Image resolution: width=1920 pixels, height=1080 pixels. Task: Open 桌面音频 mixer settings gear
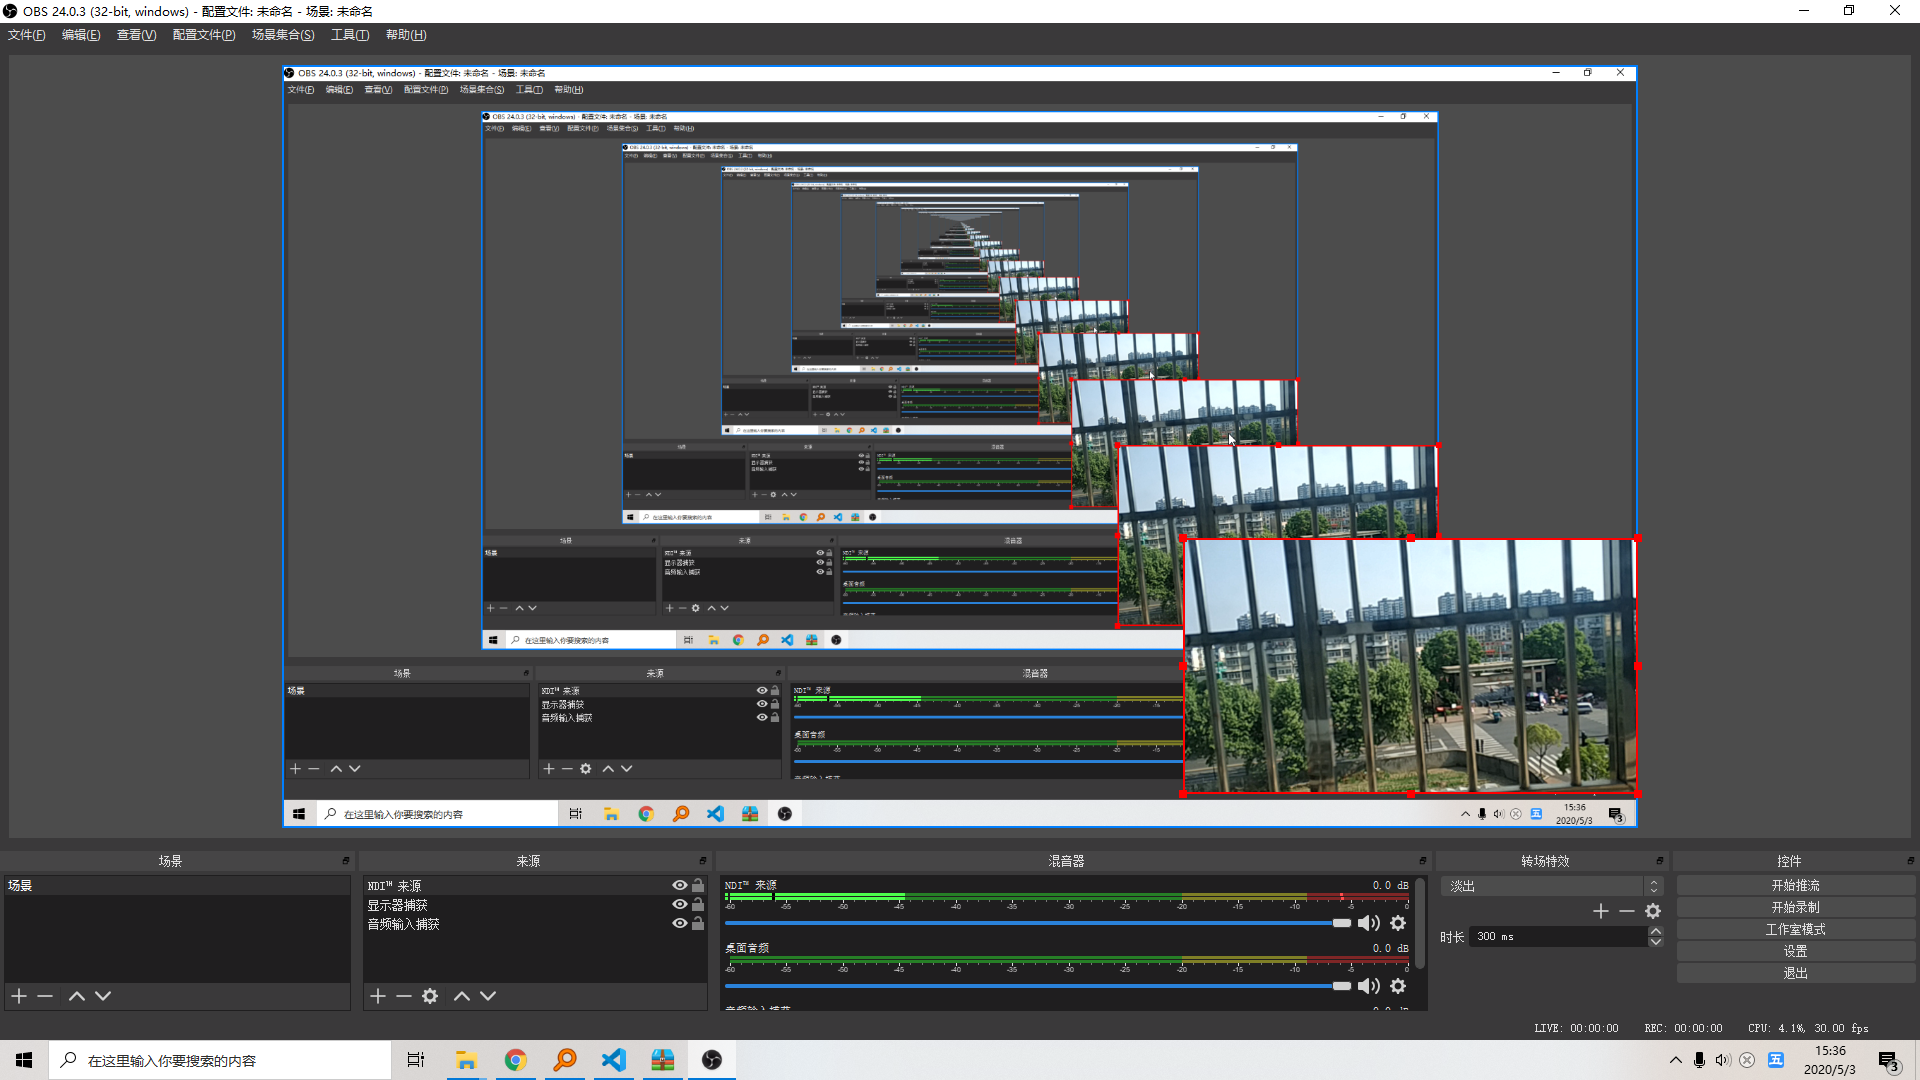click(1398, 986)
